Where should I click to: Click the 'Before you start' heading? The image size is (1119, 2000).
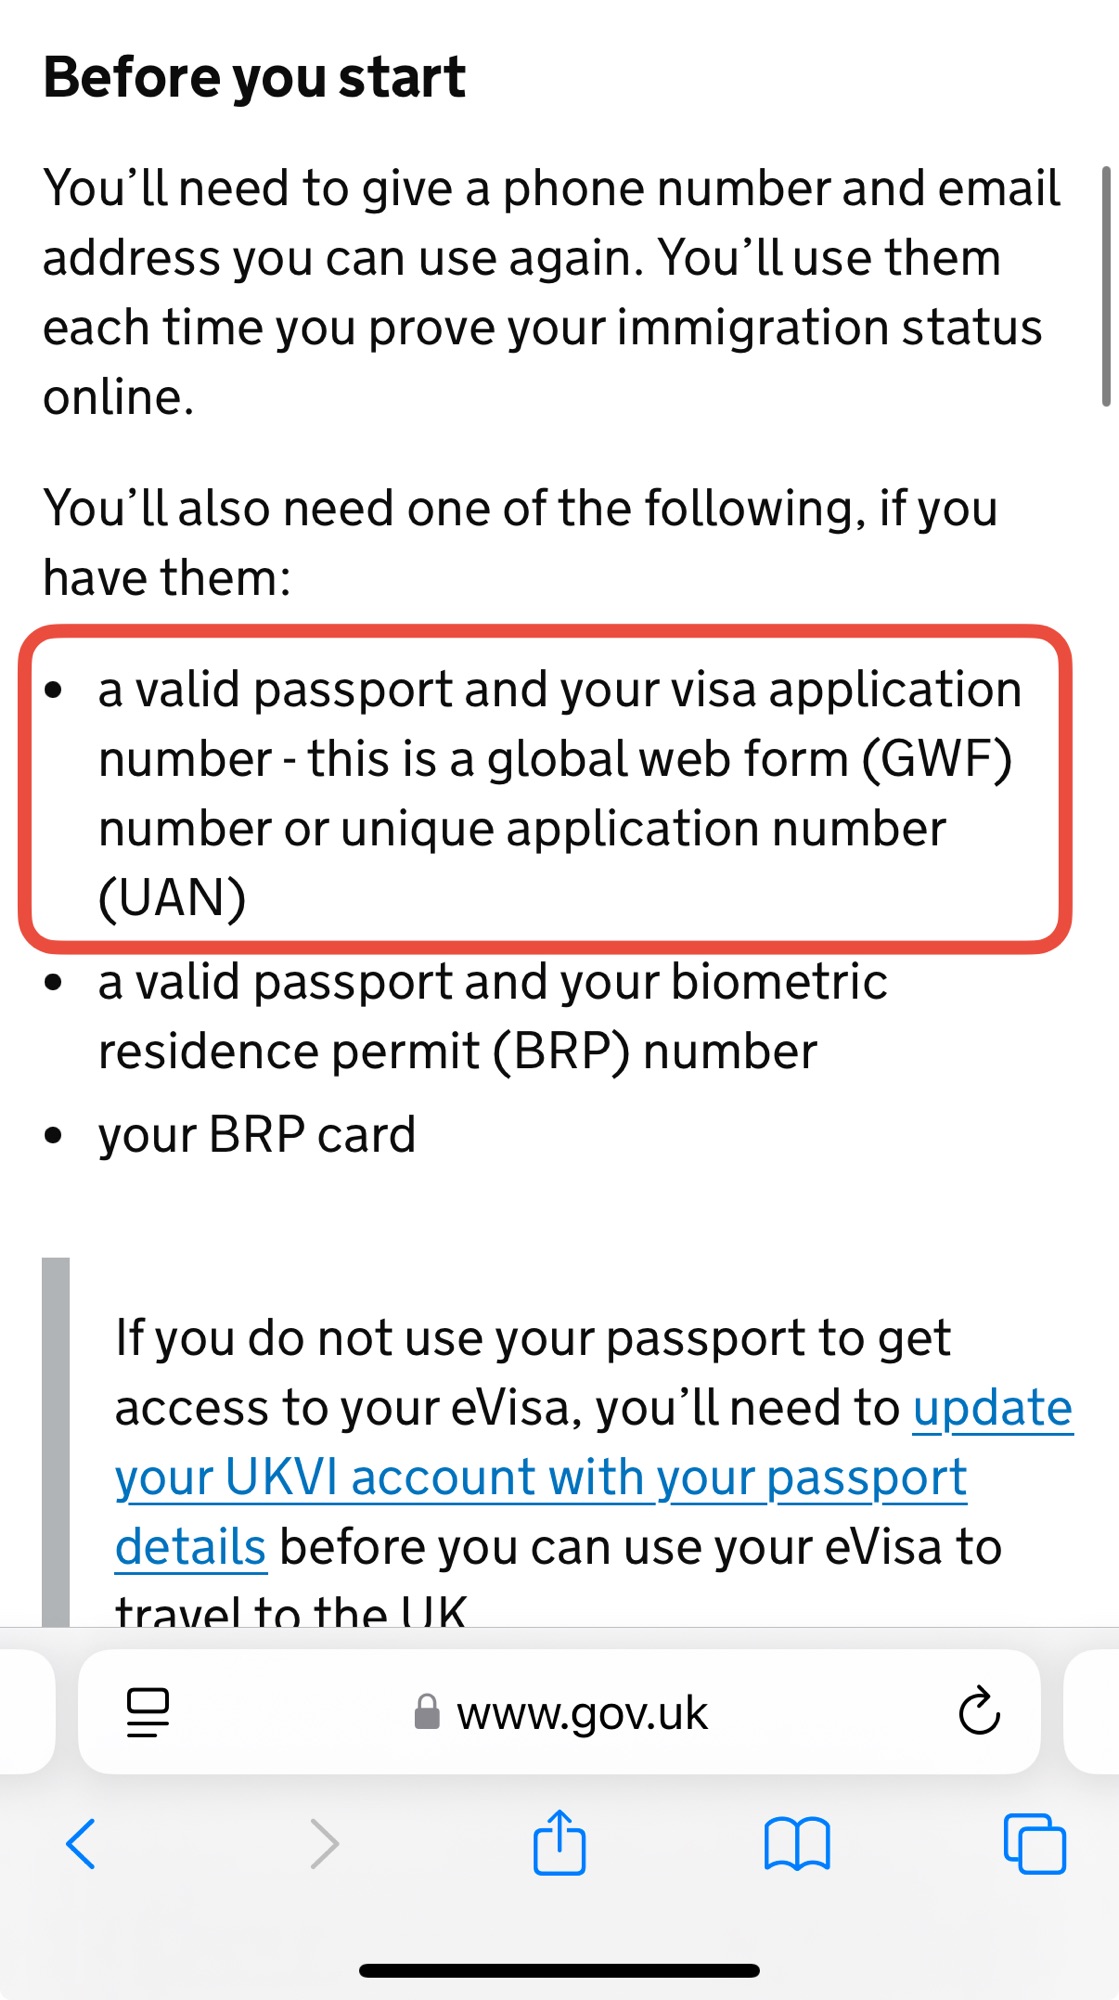(254, 77)
